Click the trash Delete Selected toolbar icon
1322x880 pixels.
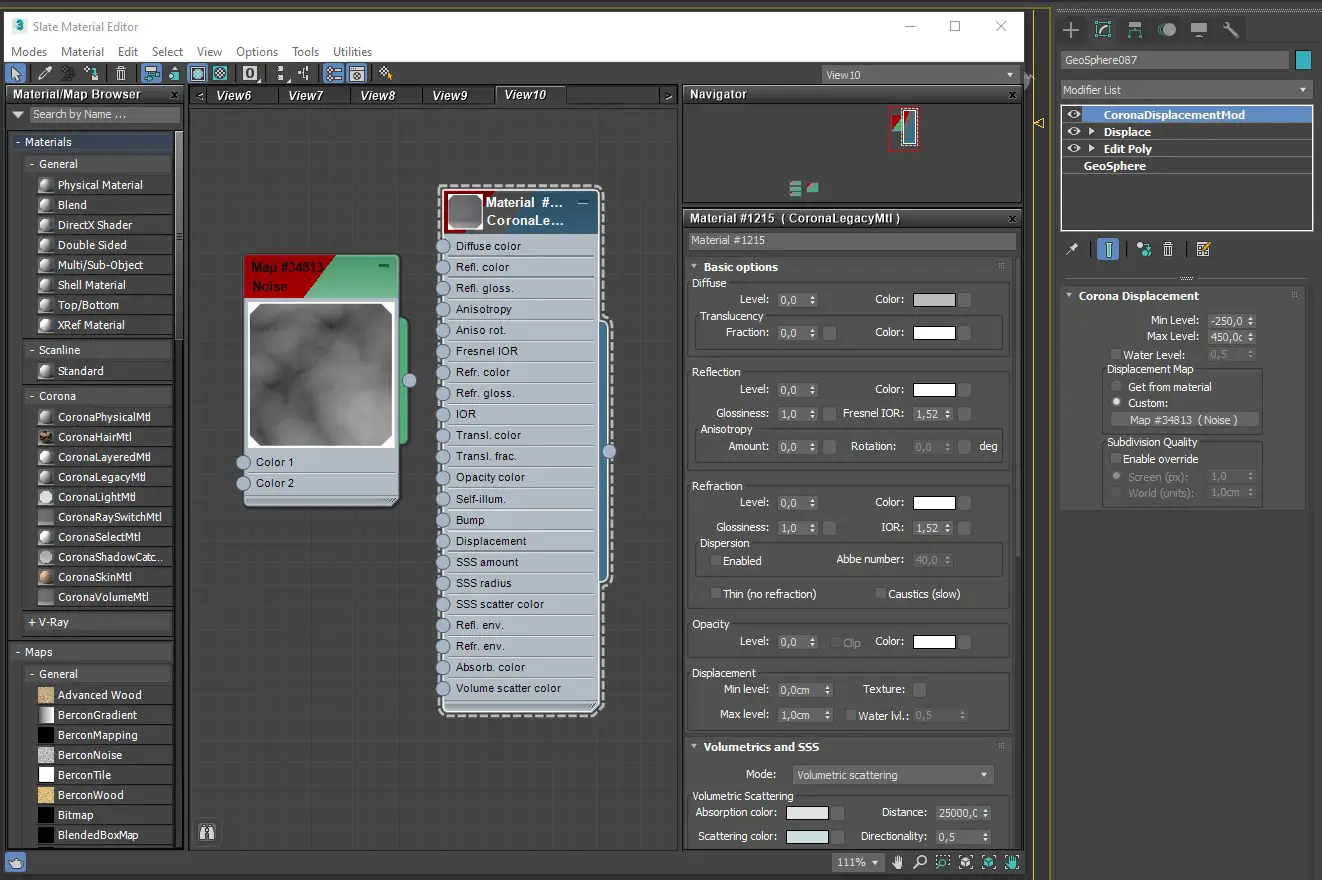(121, 73)
